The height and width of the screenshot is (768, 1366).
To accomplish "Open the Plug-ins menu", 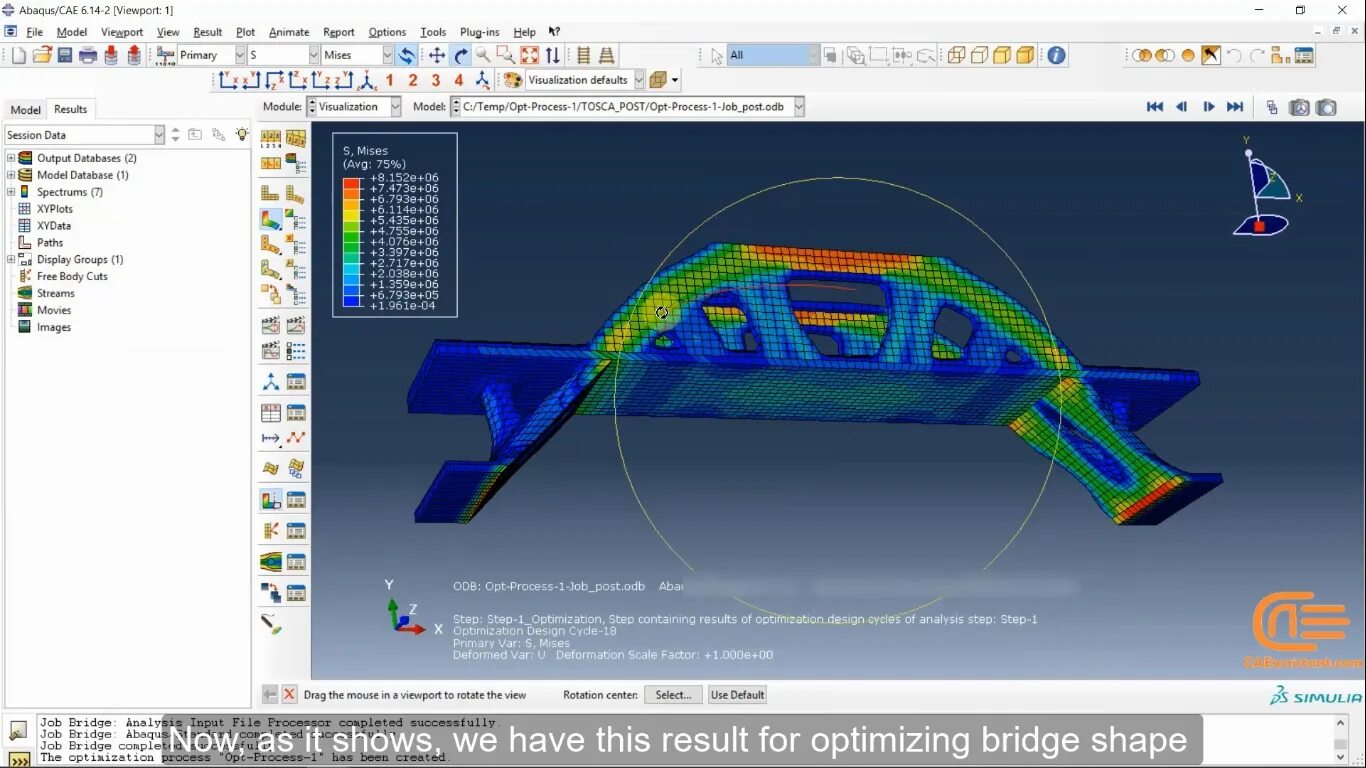I will [479, 32].
